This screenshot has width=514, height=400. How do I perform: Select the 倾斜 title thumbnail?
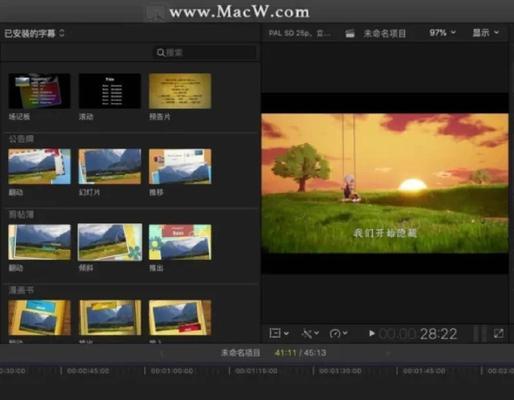click(110, 242)
